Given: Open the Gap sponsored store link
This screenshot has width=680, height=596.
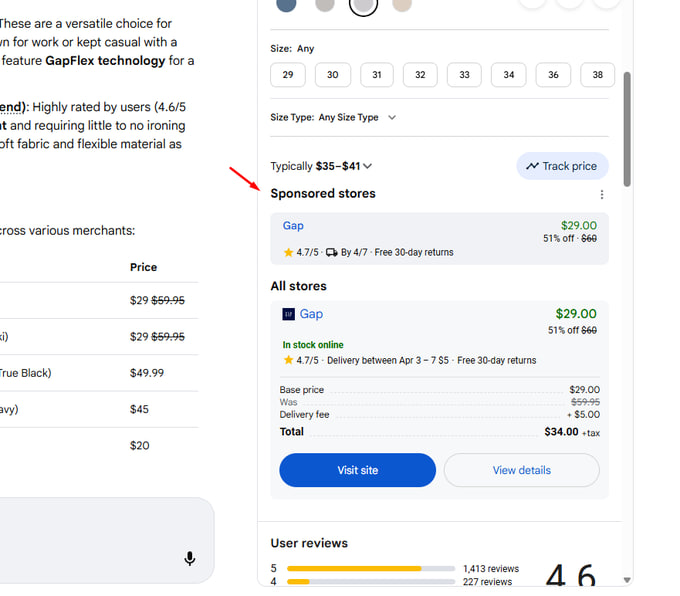Looking at the screenshot, I should 293,226.
